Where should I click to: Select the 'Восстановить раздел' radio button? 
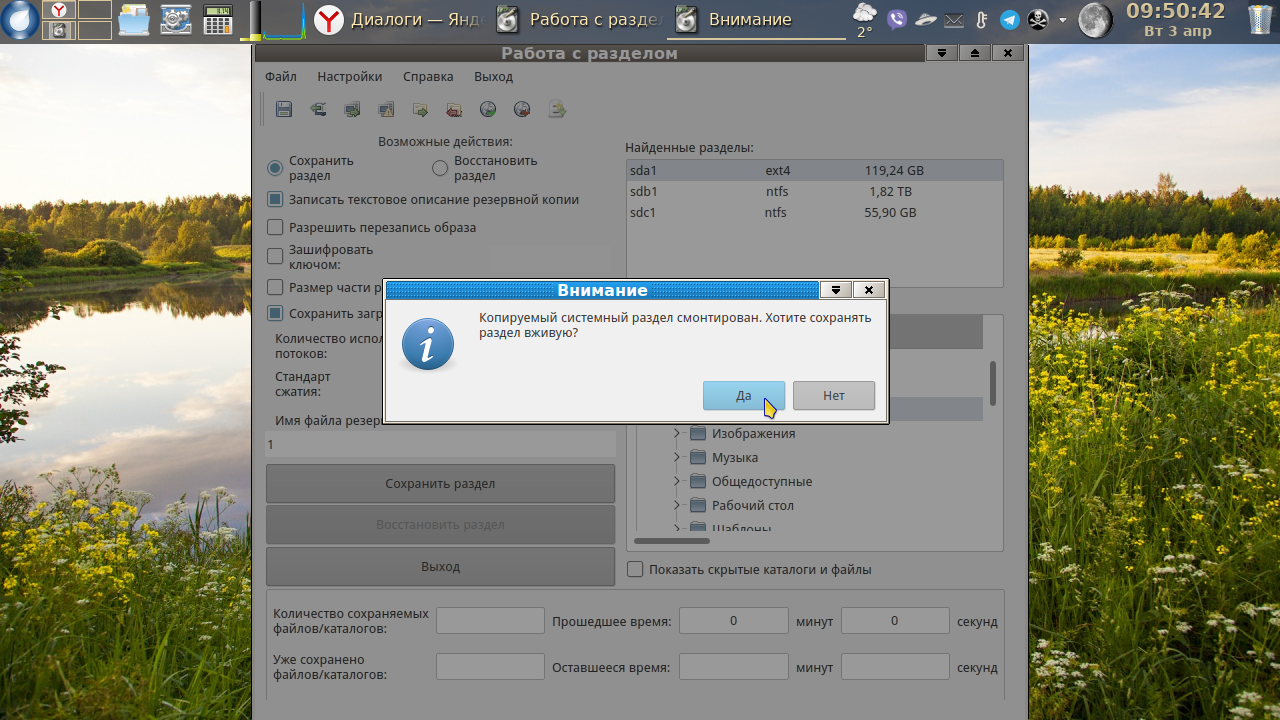440,168
